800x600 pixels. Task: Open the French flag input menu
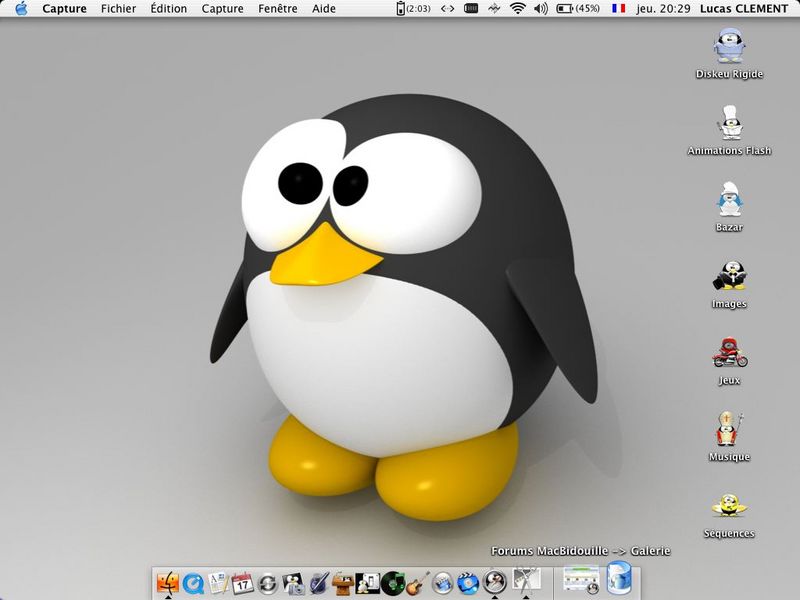(618, 8)
